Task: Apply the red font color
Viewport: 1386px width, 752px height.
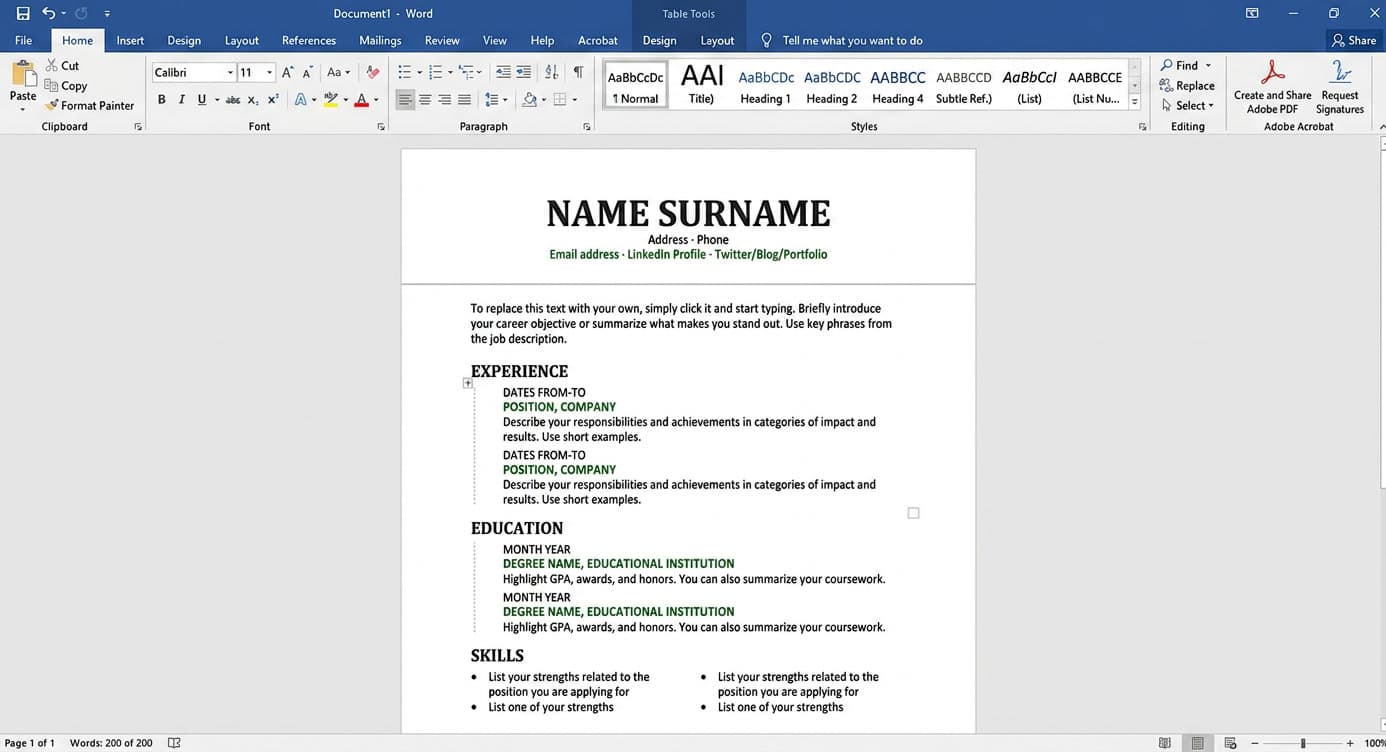Action: point(362,100)
